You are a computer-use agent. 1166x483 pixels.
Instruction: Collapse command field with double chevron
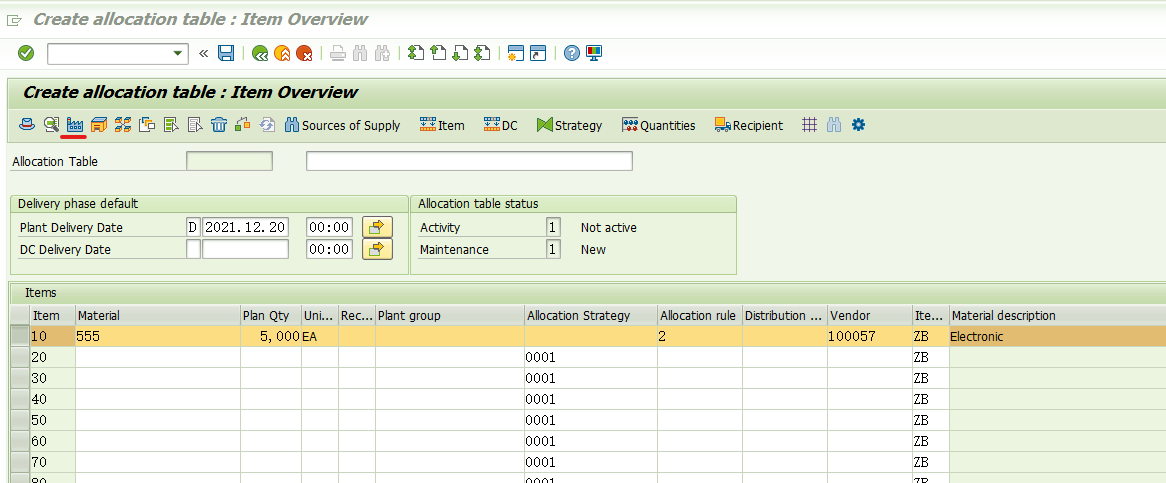tap(204, 53)
